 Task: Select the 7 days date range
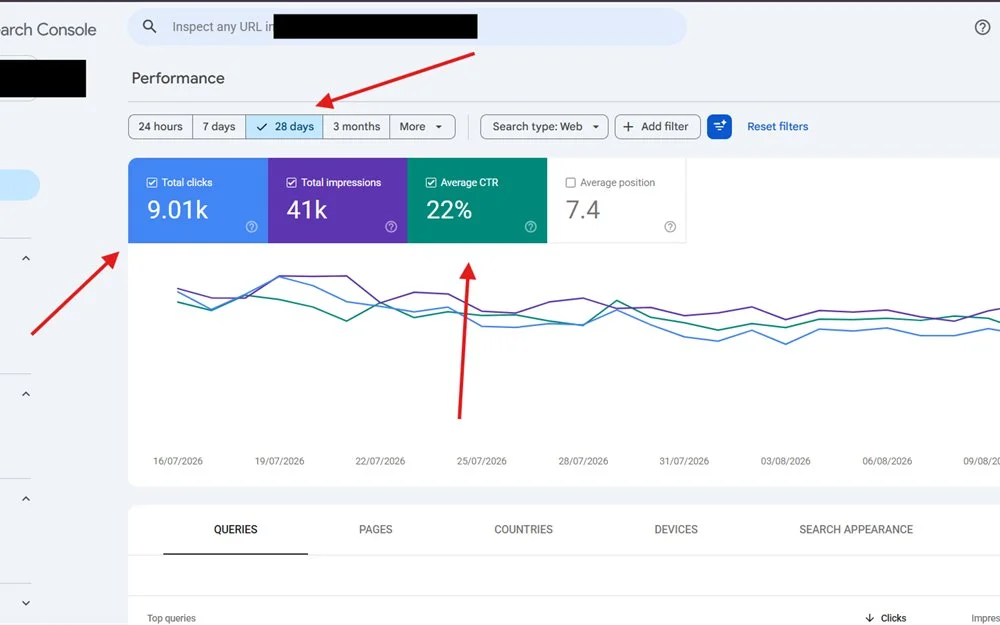[219, 126]
